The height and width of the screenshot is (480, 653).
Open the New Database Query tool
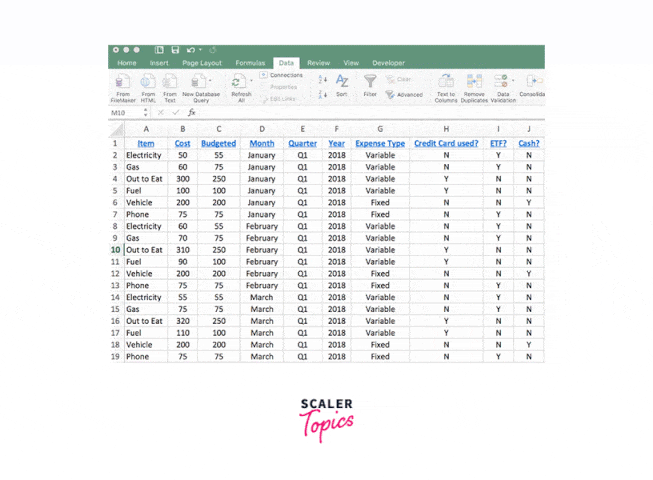(x=201, y=82)
